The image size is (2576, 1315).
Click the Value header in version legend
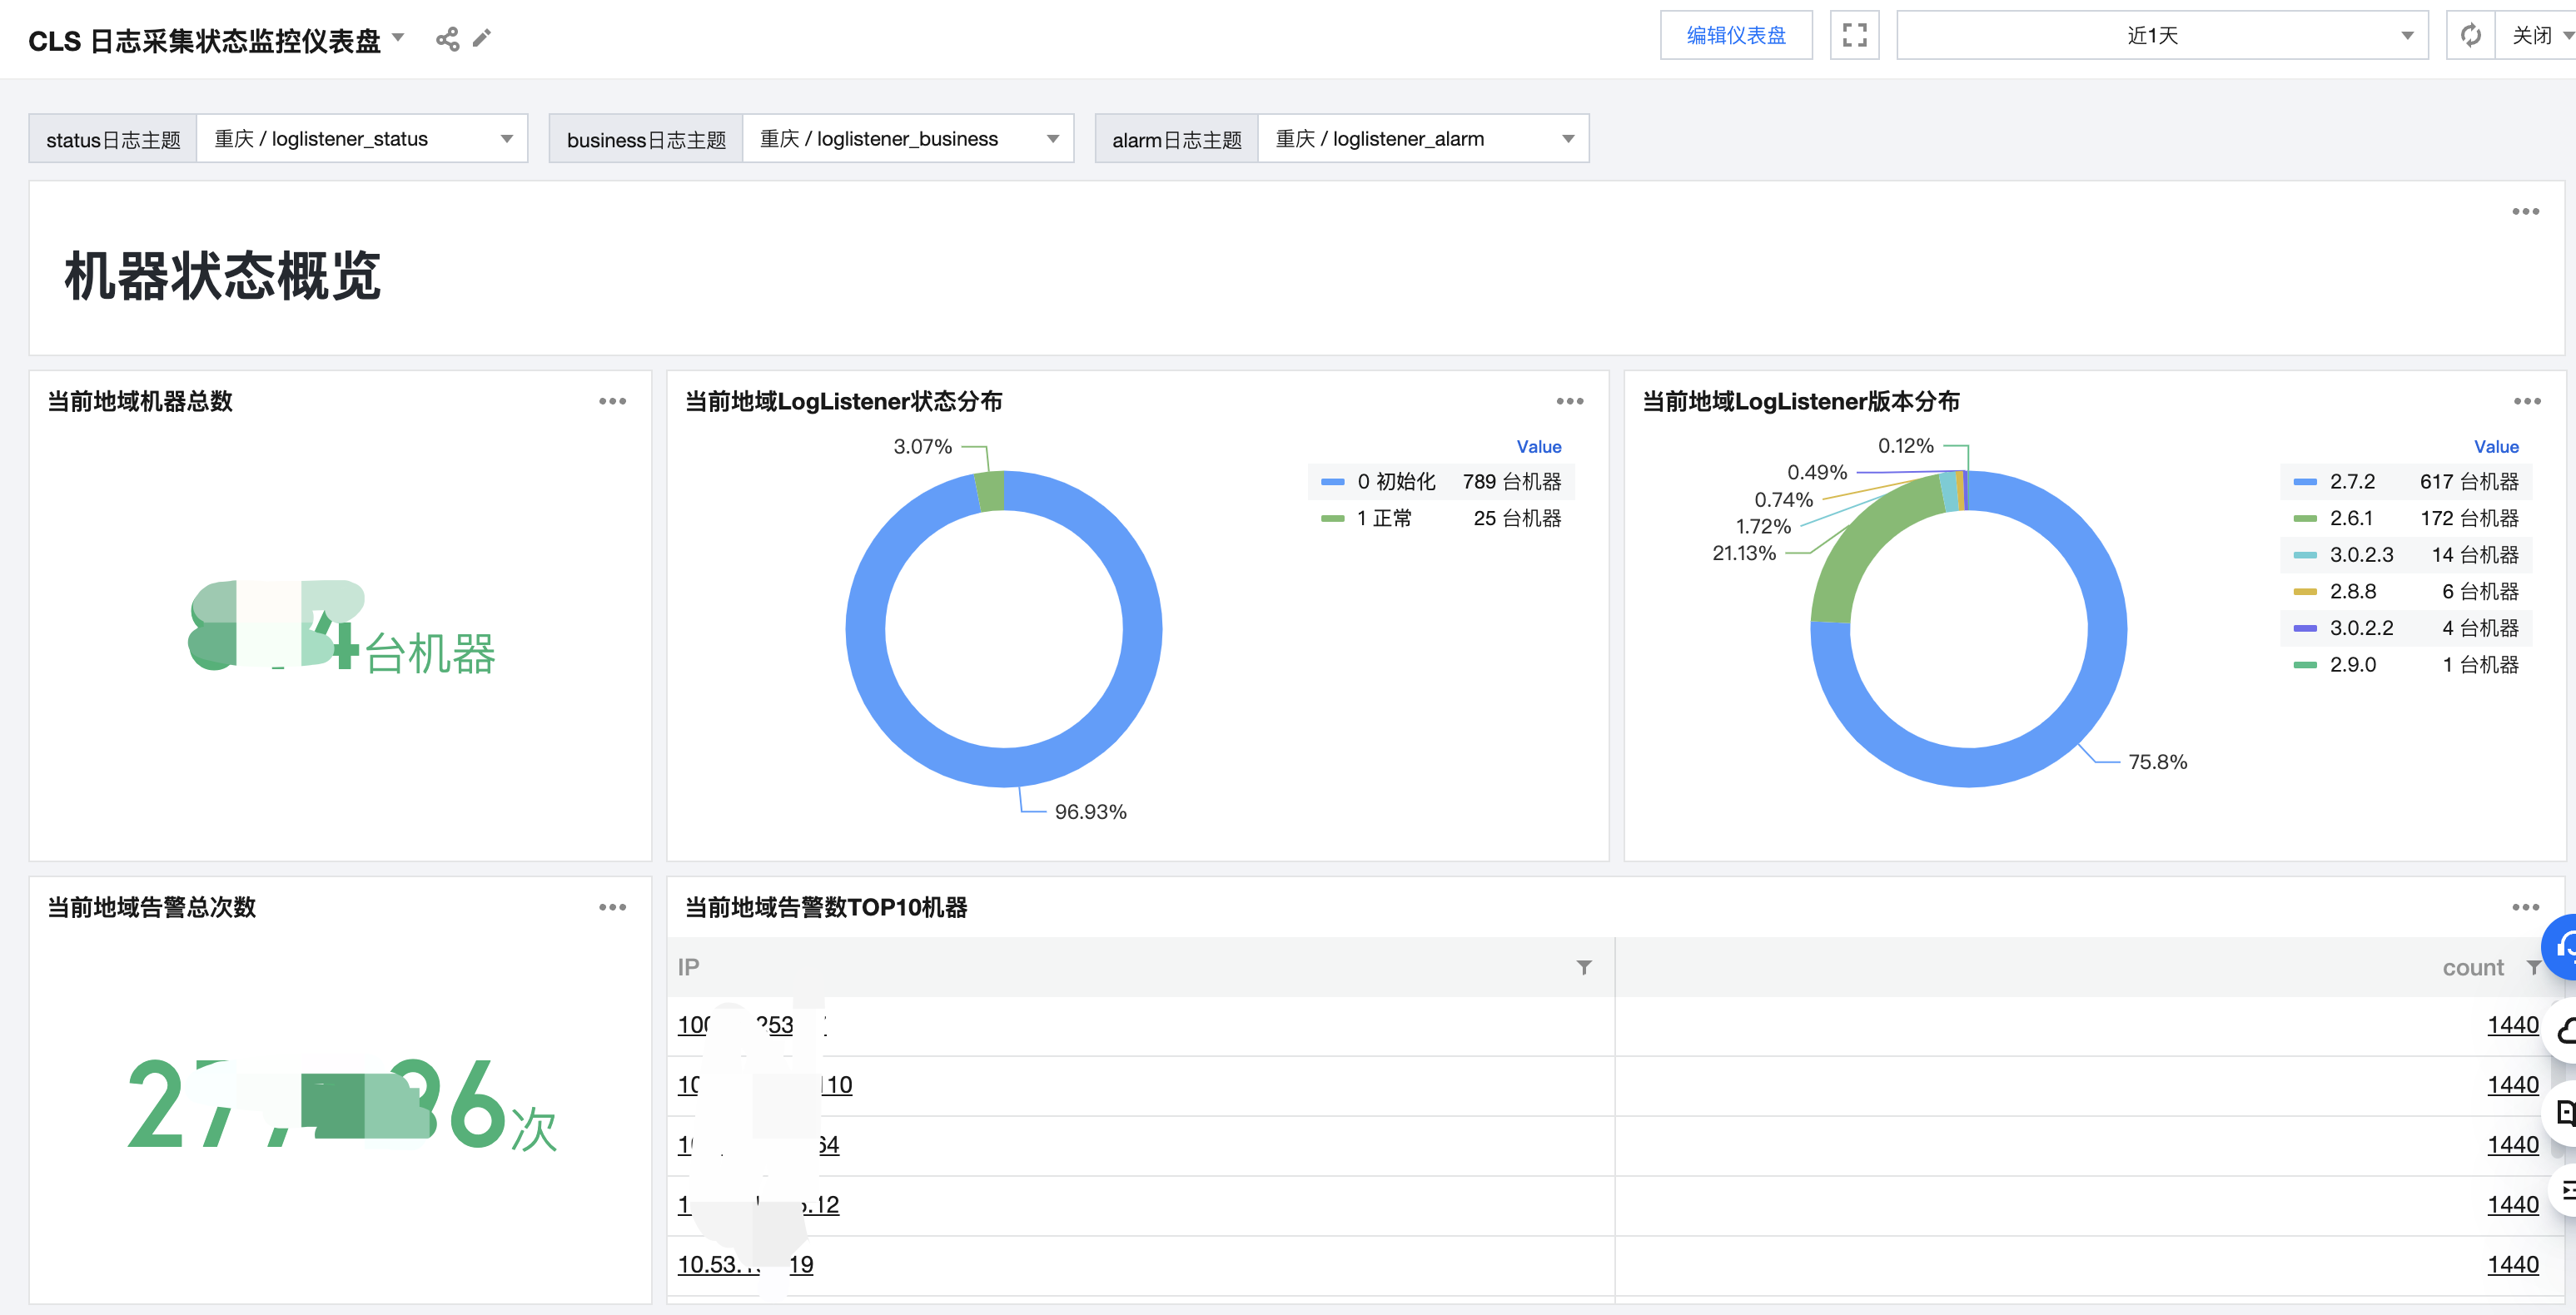coord(2496,447)
